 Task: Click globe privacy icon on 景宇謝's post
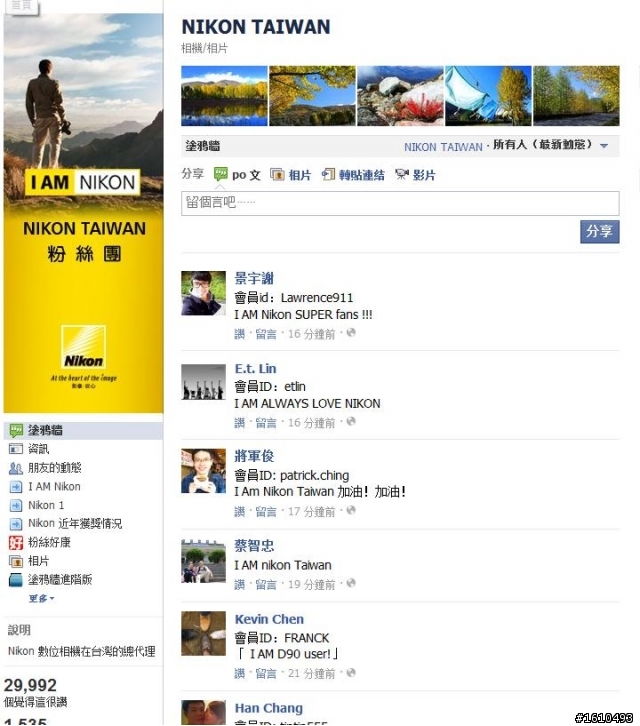(x=351, y=332)
